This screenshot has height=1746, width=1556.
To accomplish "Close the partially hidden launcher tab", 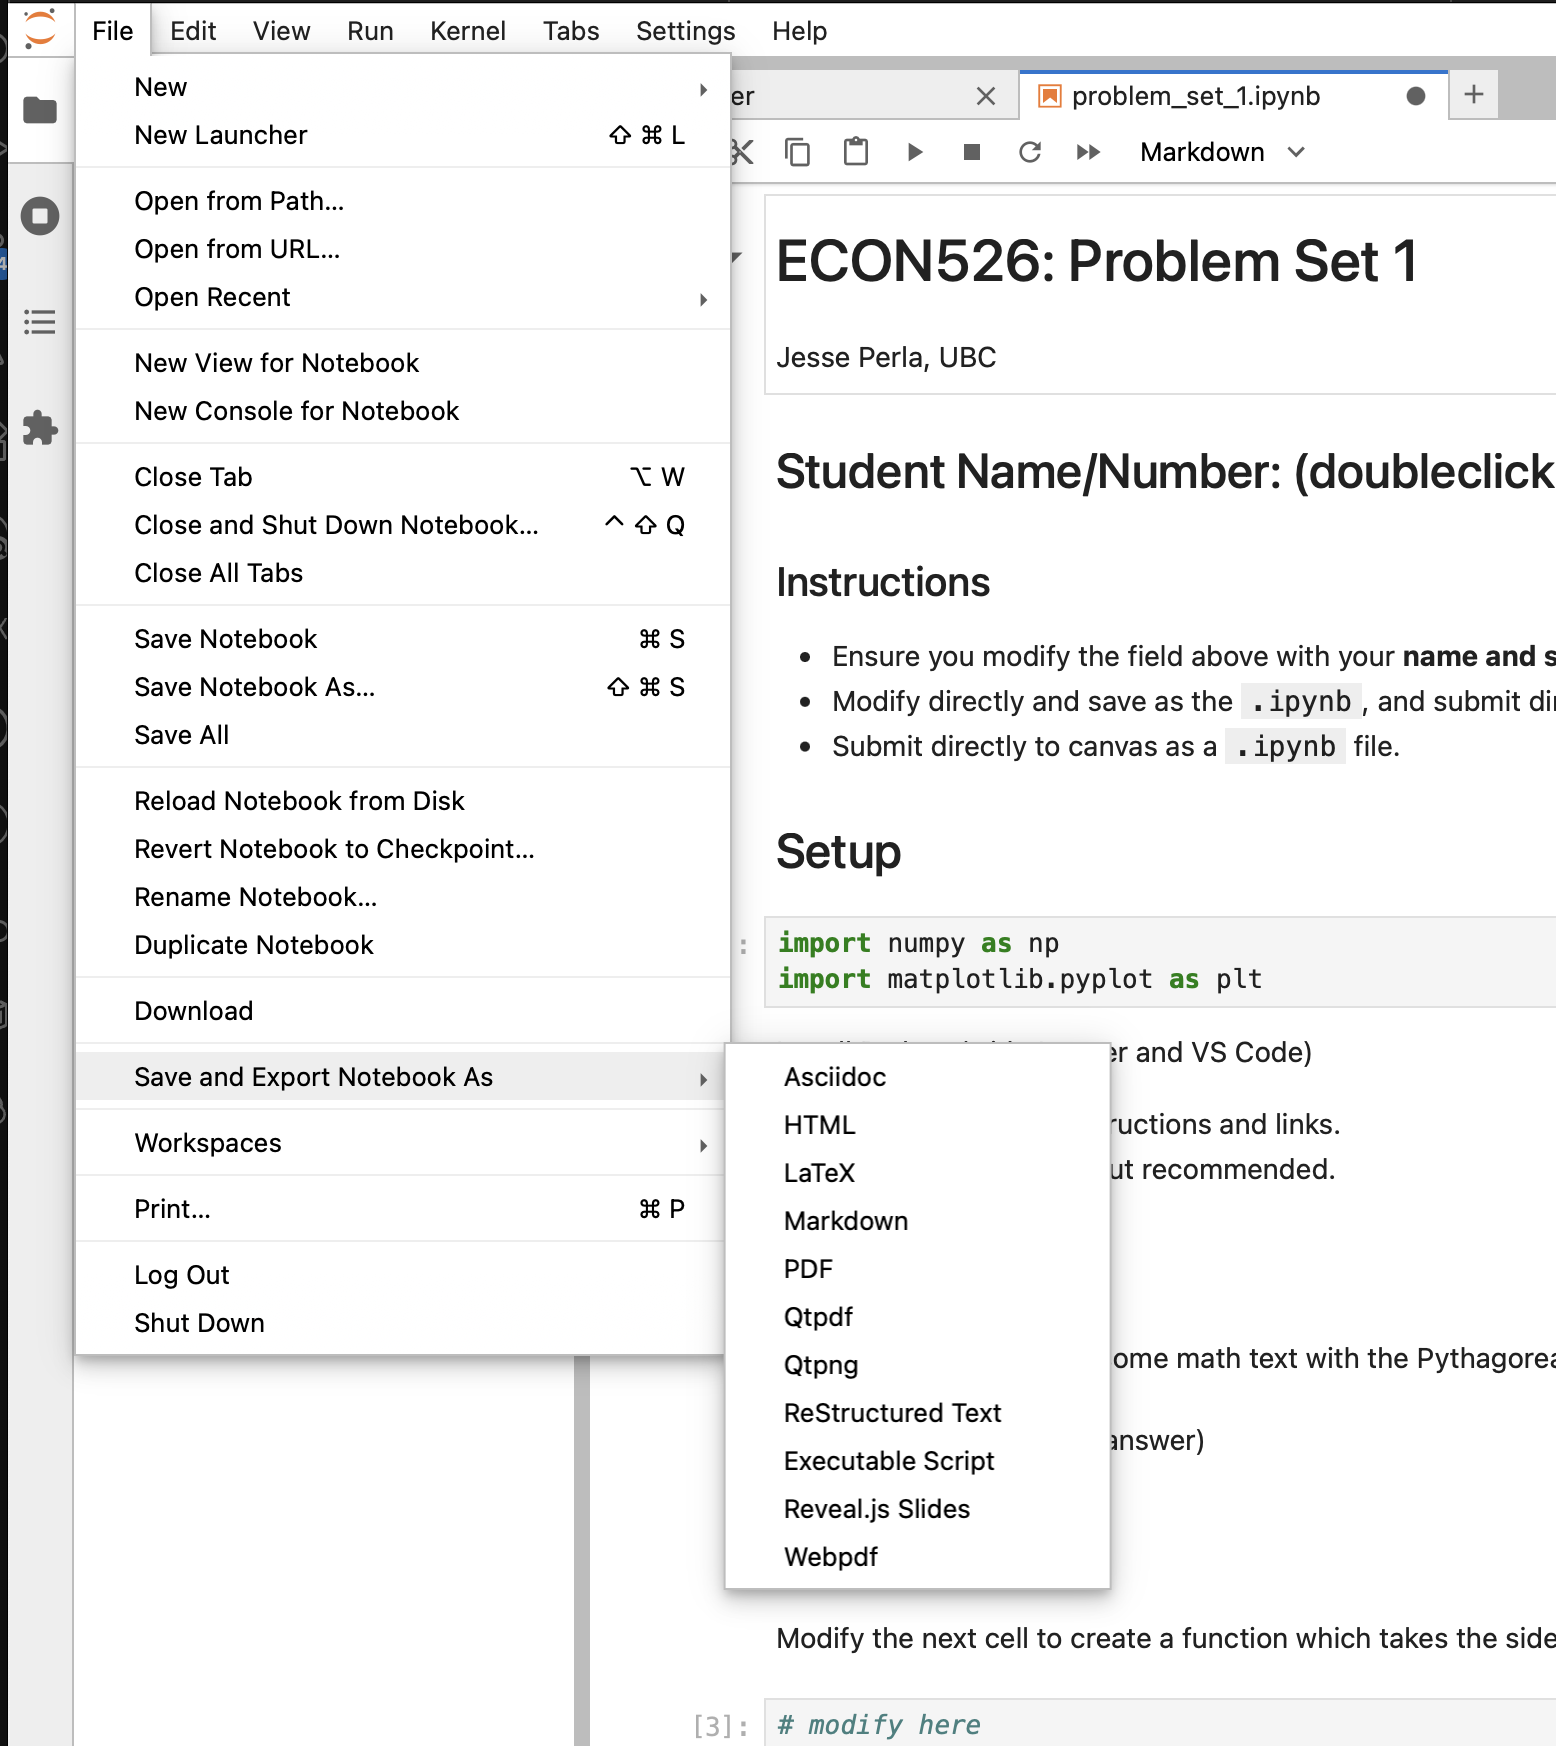I will tap(985, 96).
